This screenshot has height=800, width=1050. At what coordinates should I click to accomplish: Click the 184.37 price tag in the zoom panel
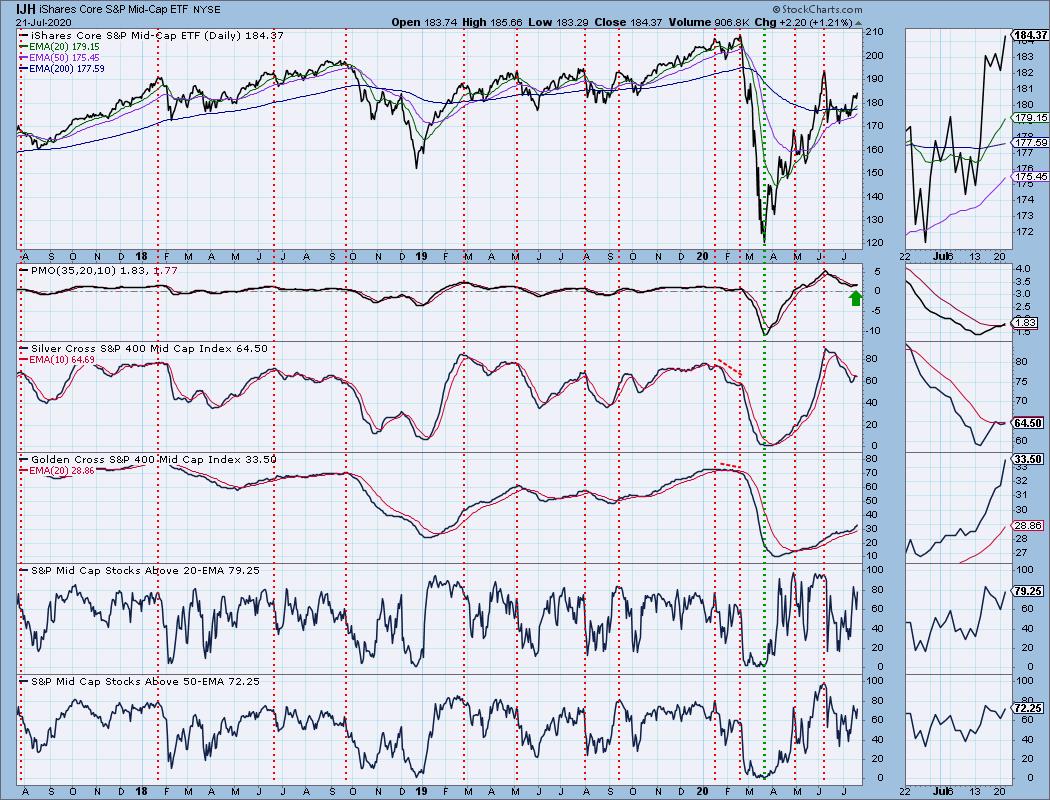click(x=1031, y=35)
